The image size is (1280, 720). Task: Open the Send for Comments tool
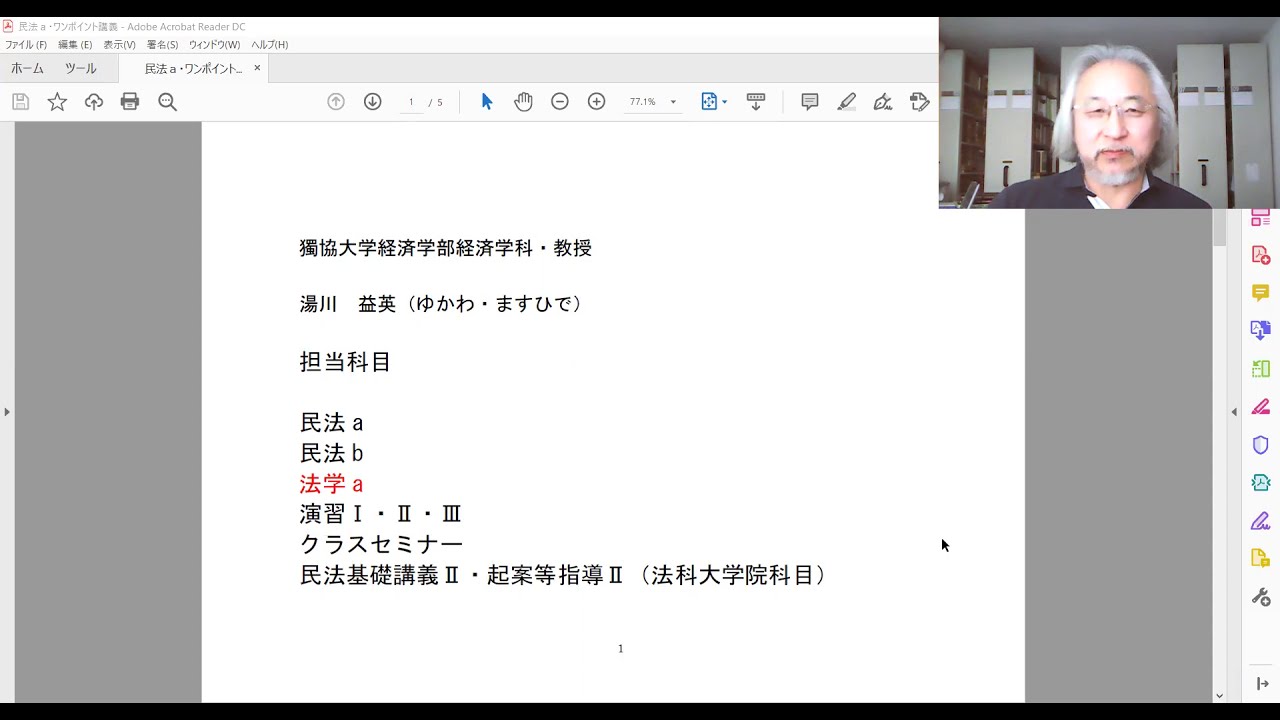tap(1261, 559)
